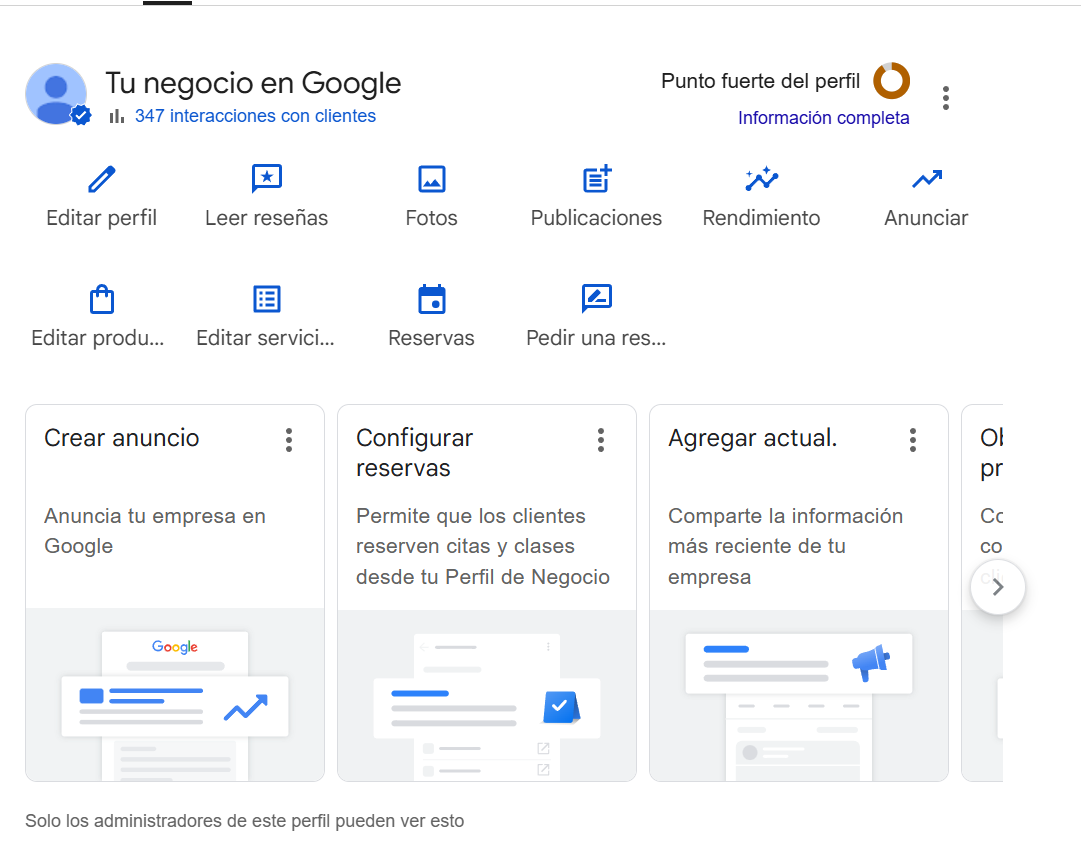Click the business profile avatar
1081x844 pixels.
57,95
